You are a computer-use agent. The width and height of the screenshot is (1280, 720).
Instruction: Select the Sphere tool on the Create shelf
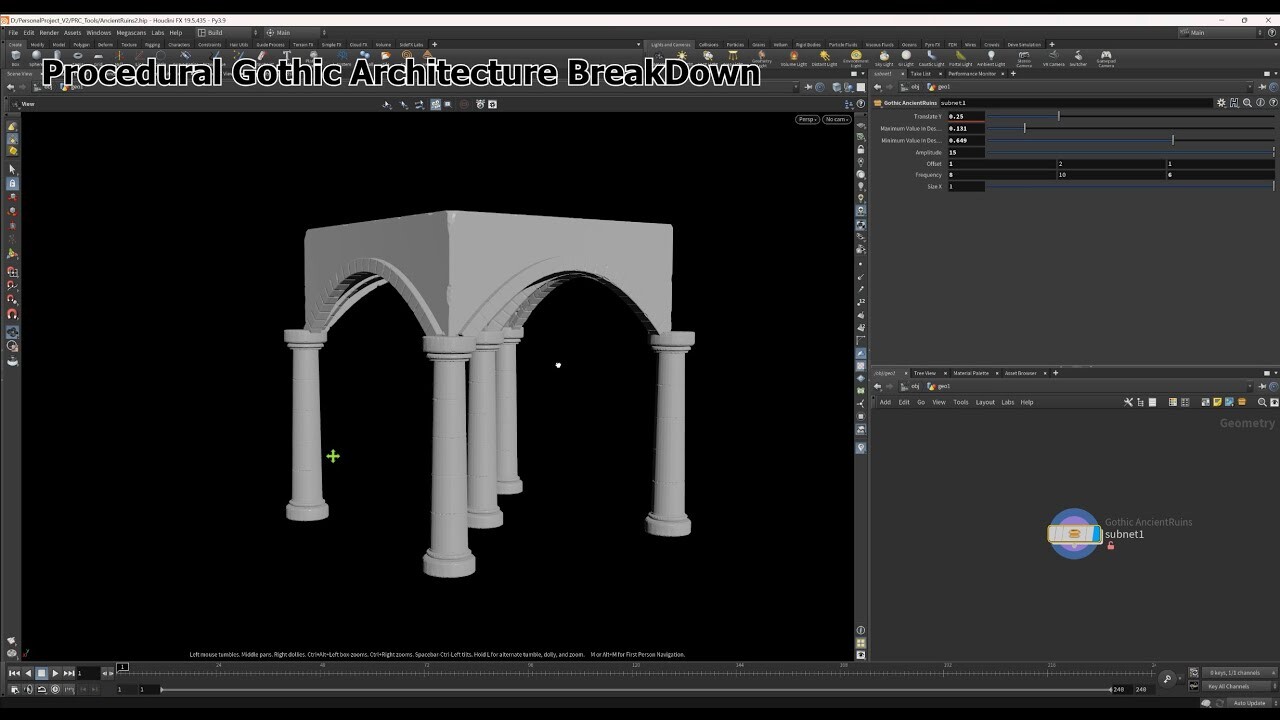click(x=37, y=57)
